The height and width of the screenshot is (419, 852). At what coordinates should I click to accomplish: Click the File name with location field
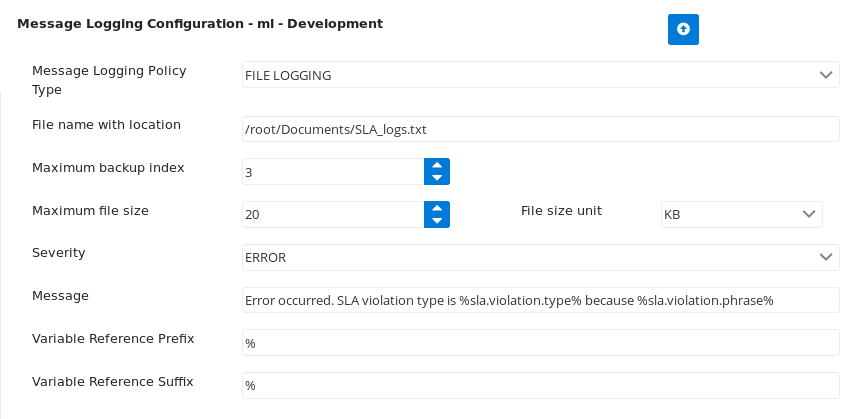pos(541,129)
